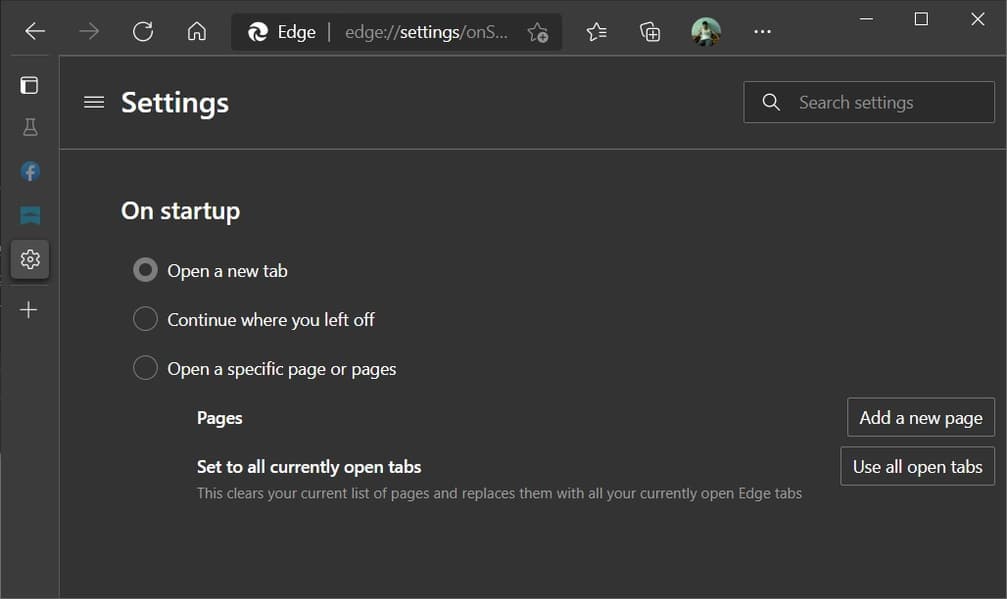Go back to the previous page

tap(35, 32)
